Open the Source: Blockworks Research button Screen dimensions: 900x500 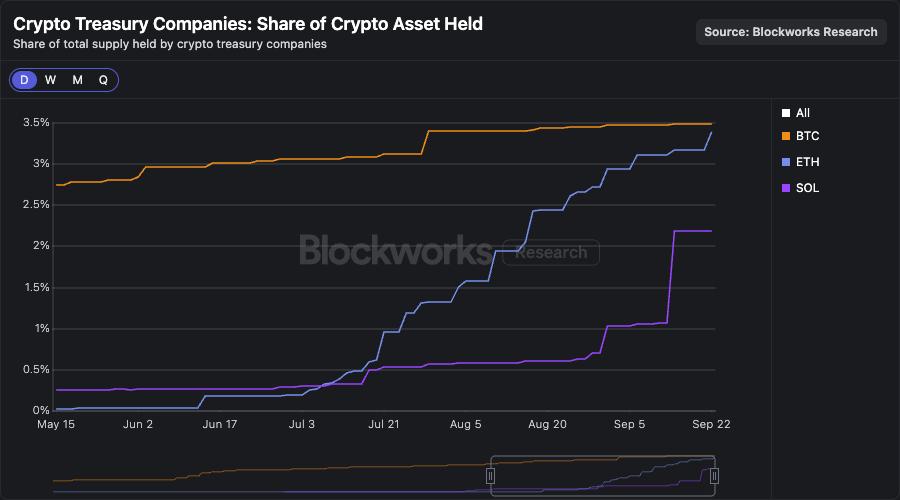coord(790,31)
